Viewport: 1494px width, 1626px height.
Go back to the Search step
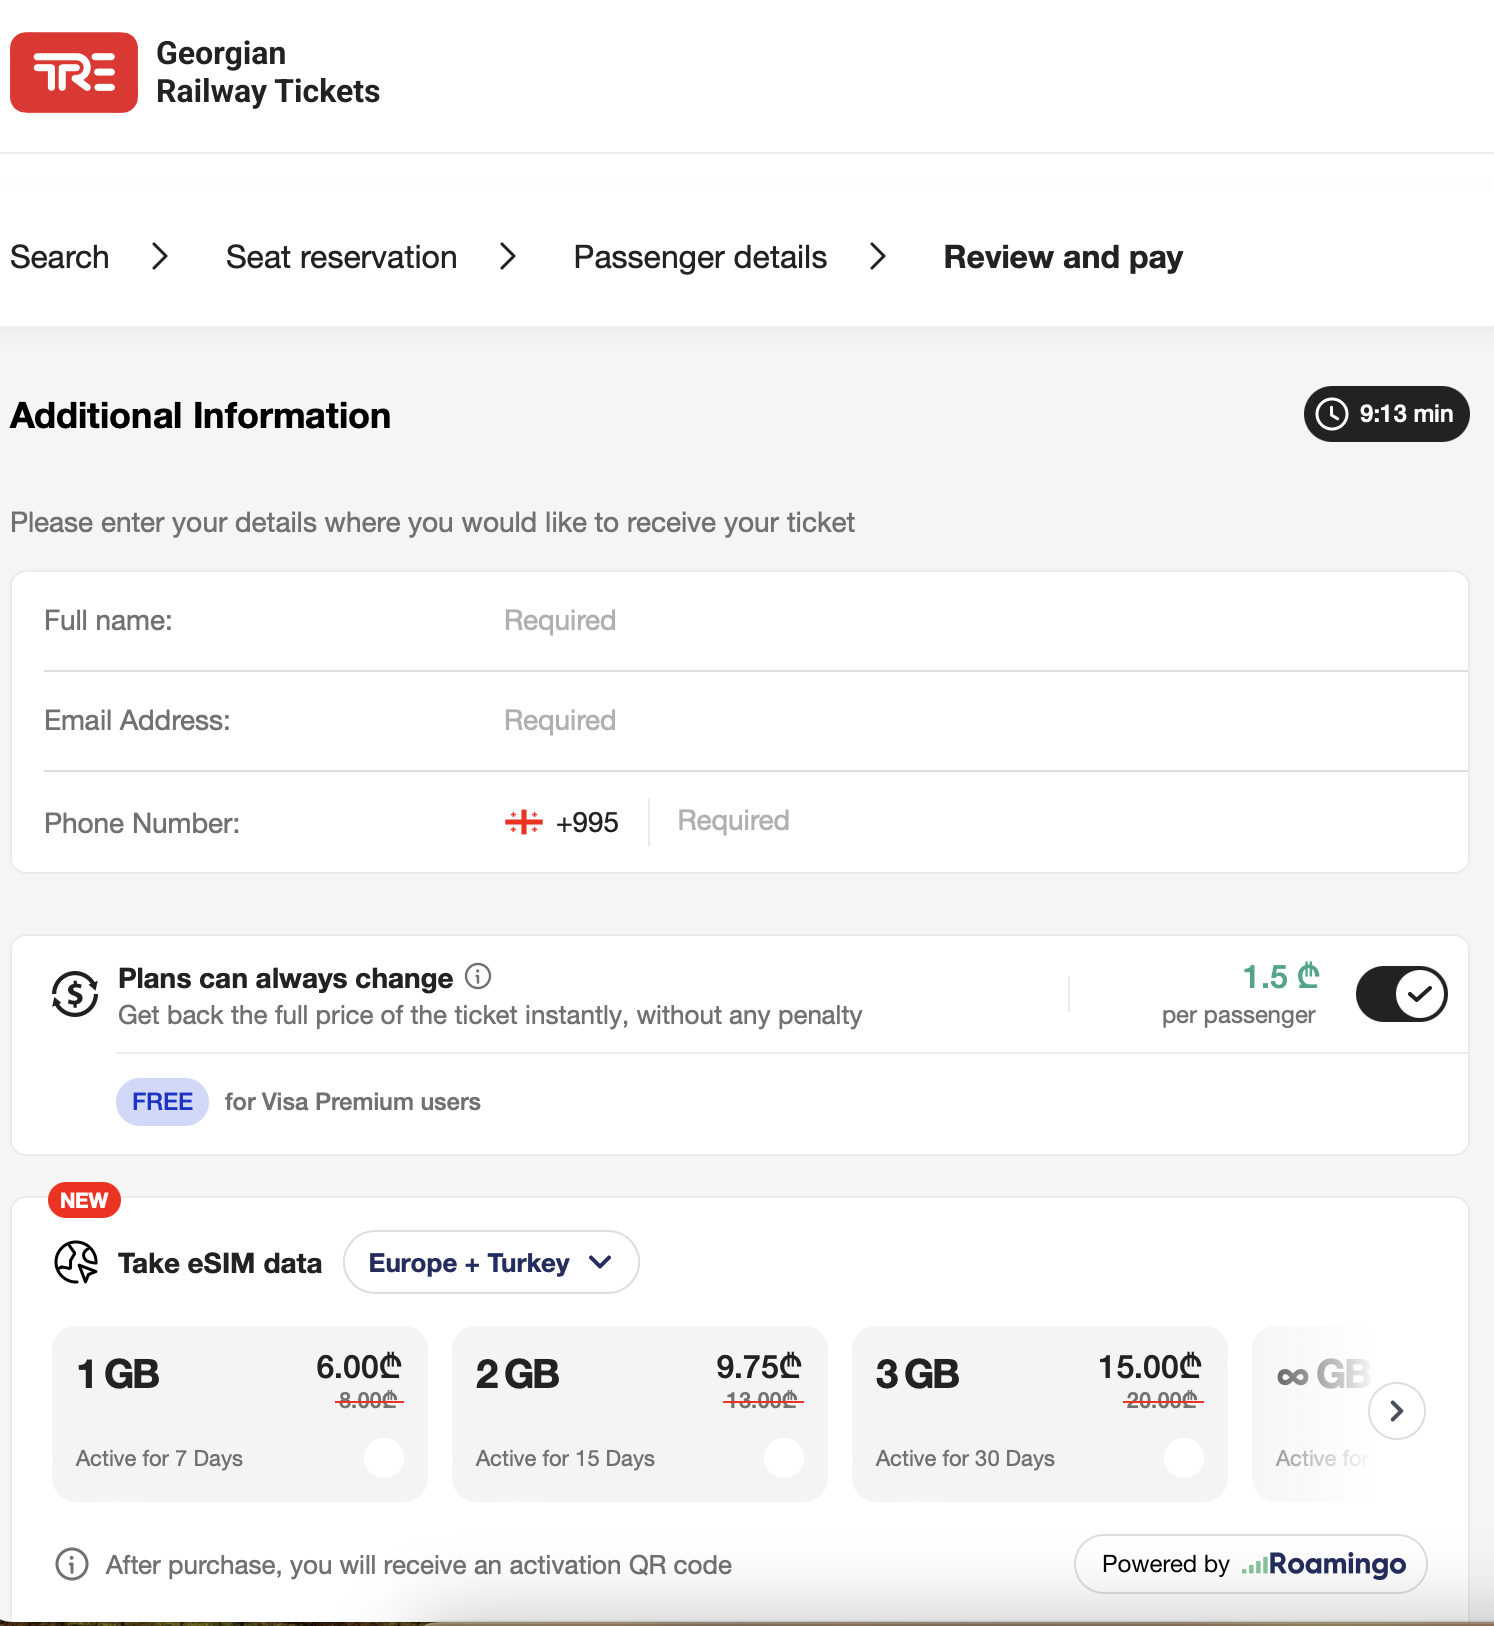(60, 257)
